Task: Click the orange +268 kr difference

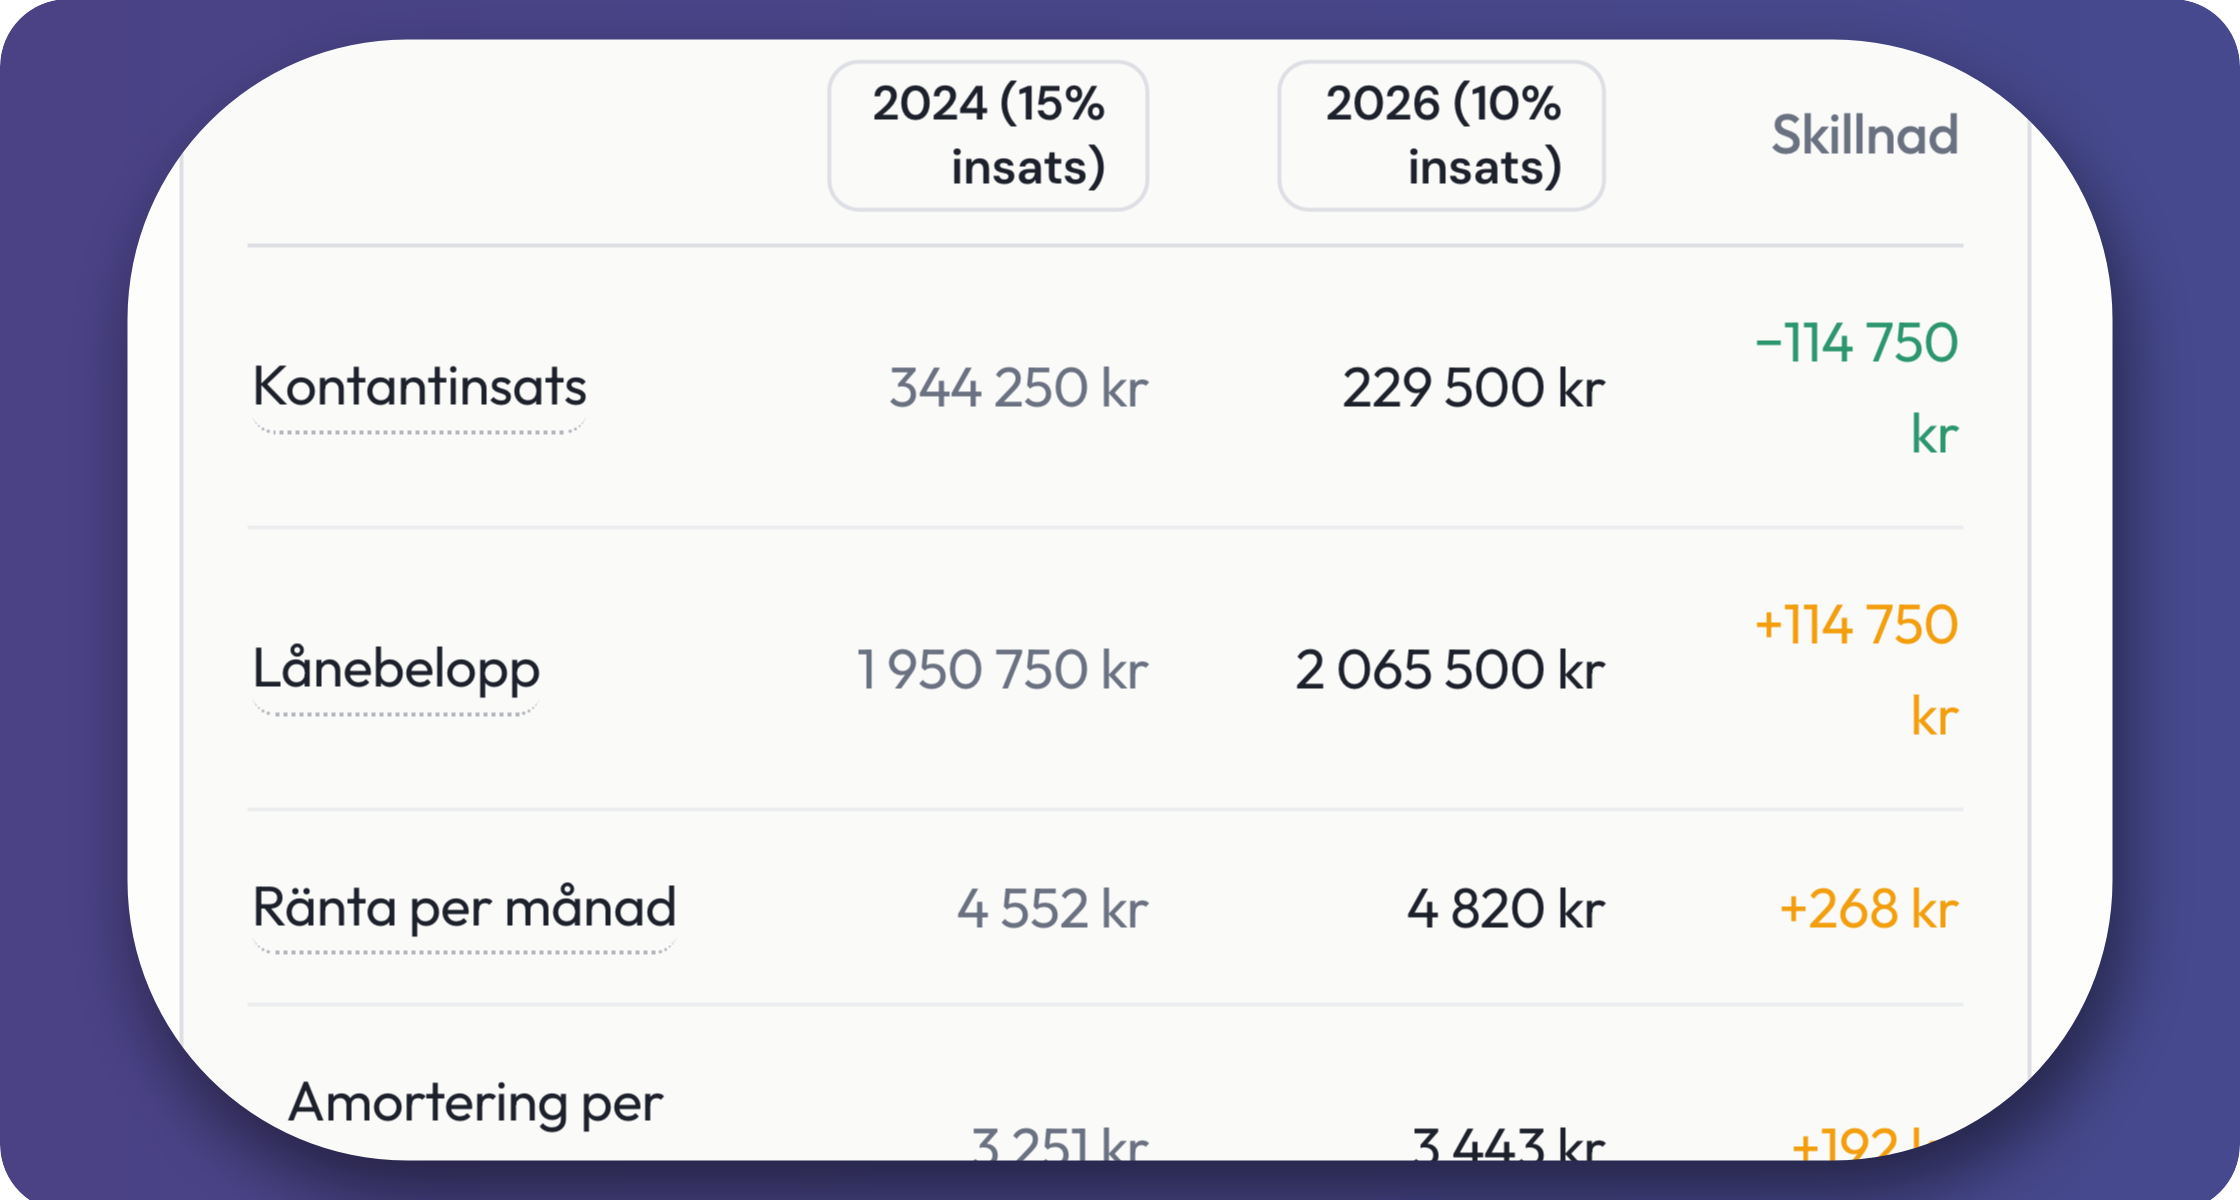Action: pyautogui.click(x=1868, y=909)
